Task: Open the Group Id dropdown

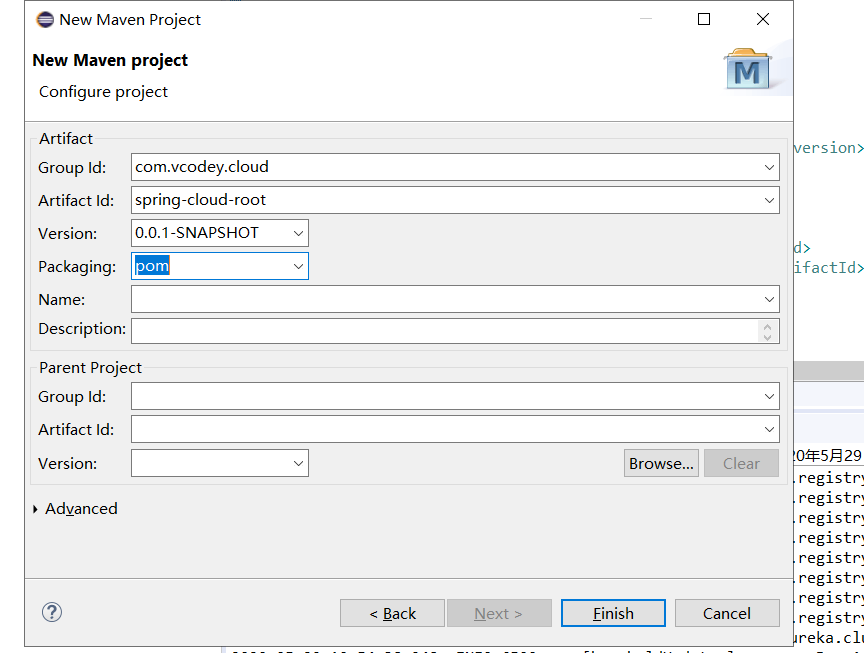Action: point(770,167)
